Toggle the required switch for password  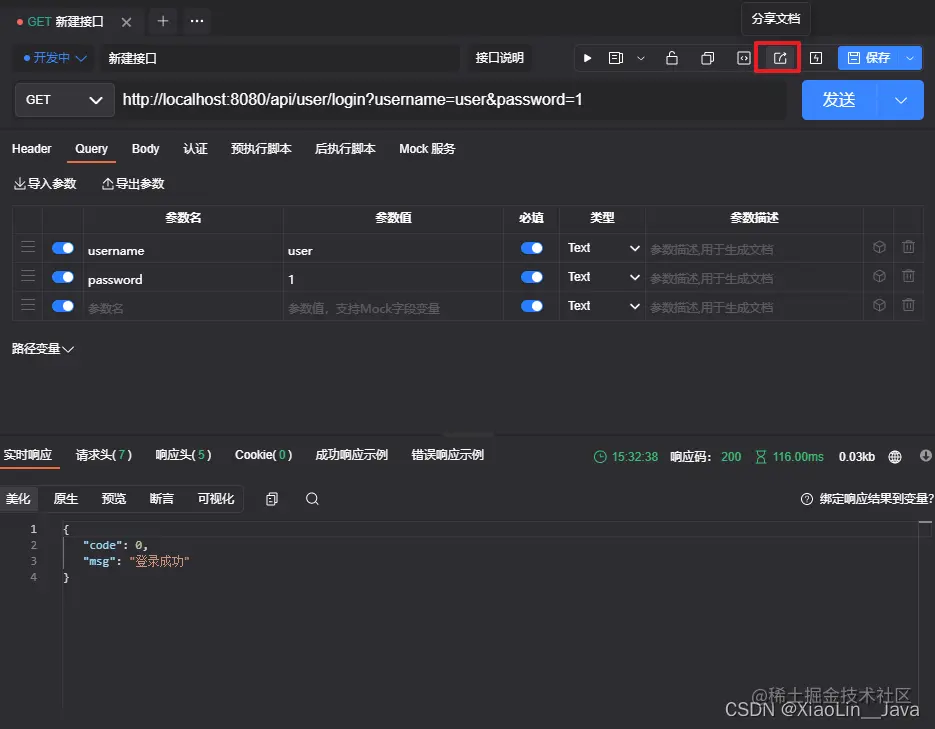(x=531, y=277)
